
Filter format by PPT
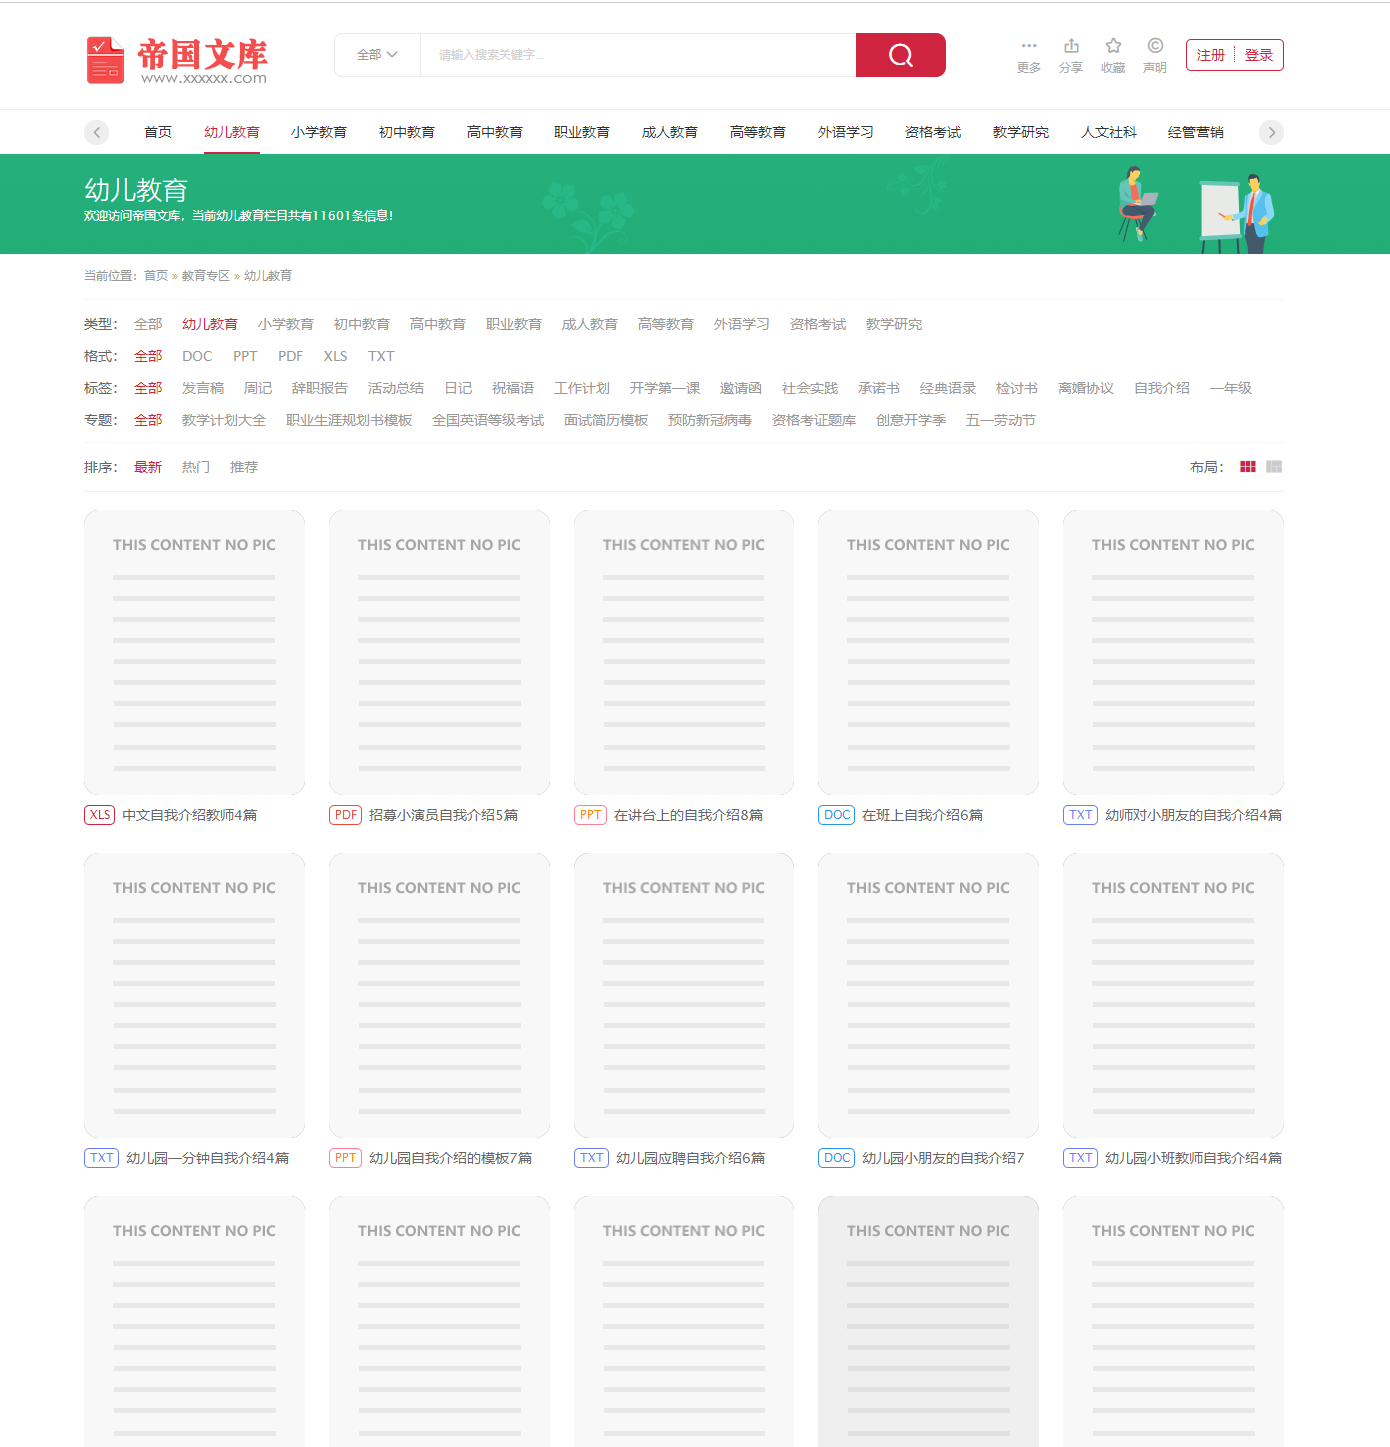(245, 356)
